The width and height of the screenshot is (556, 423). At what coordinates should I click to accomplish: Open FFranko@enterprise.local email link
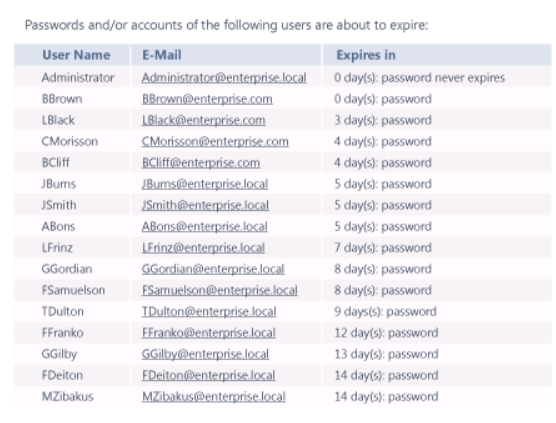(x=209, y=333)
